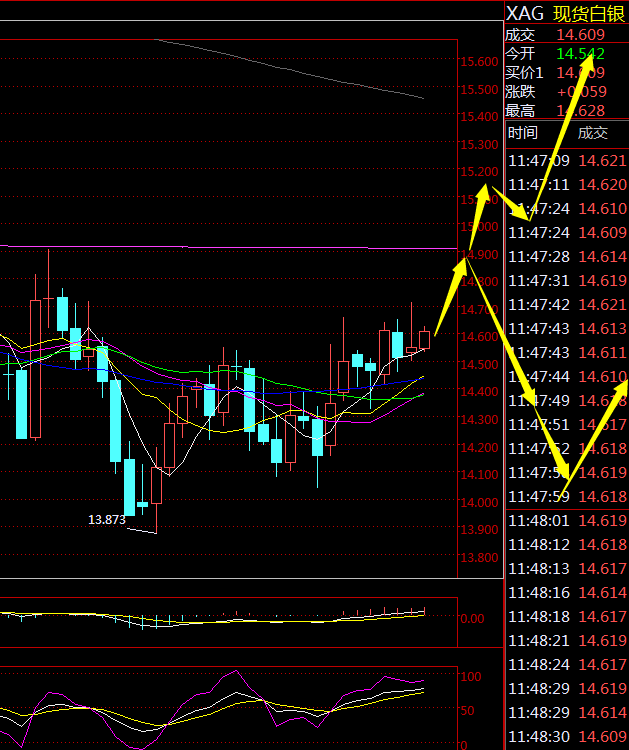Click the 15.500 price axis label

[479, 89]
